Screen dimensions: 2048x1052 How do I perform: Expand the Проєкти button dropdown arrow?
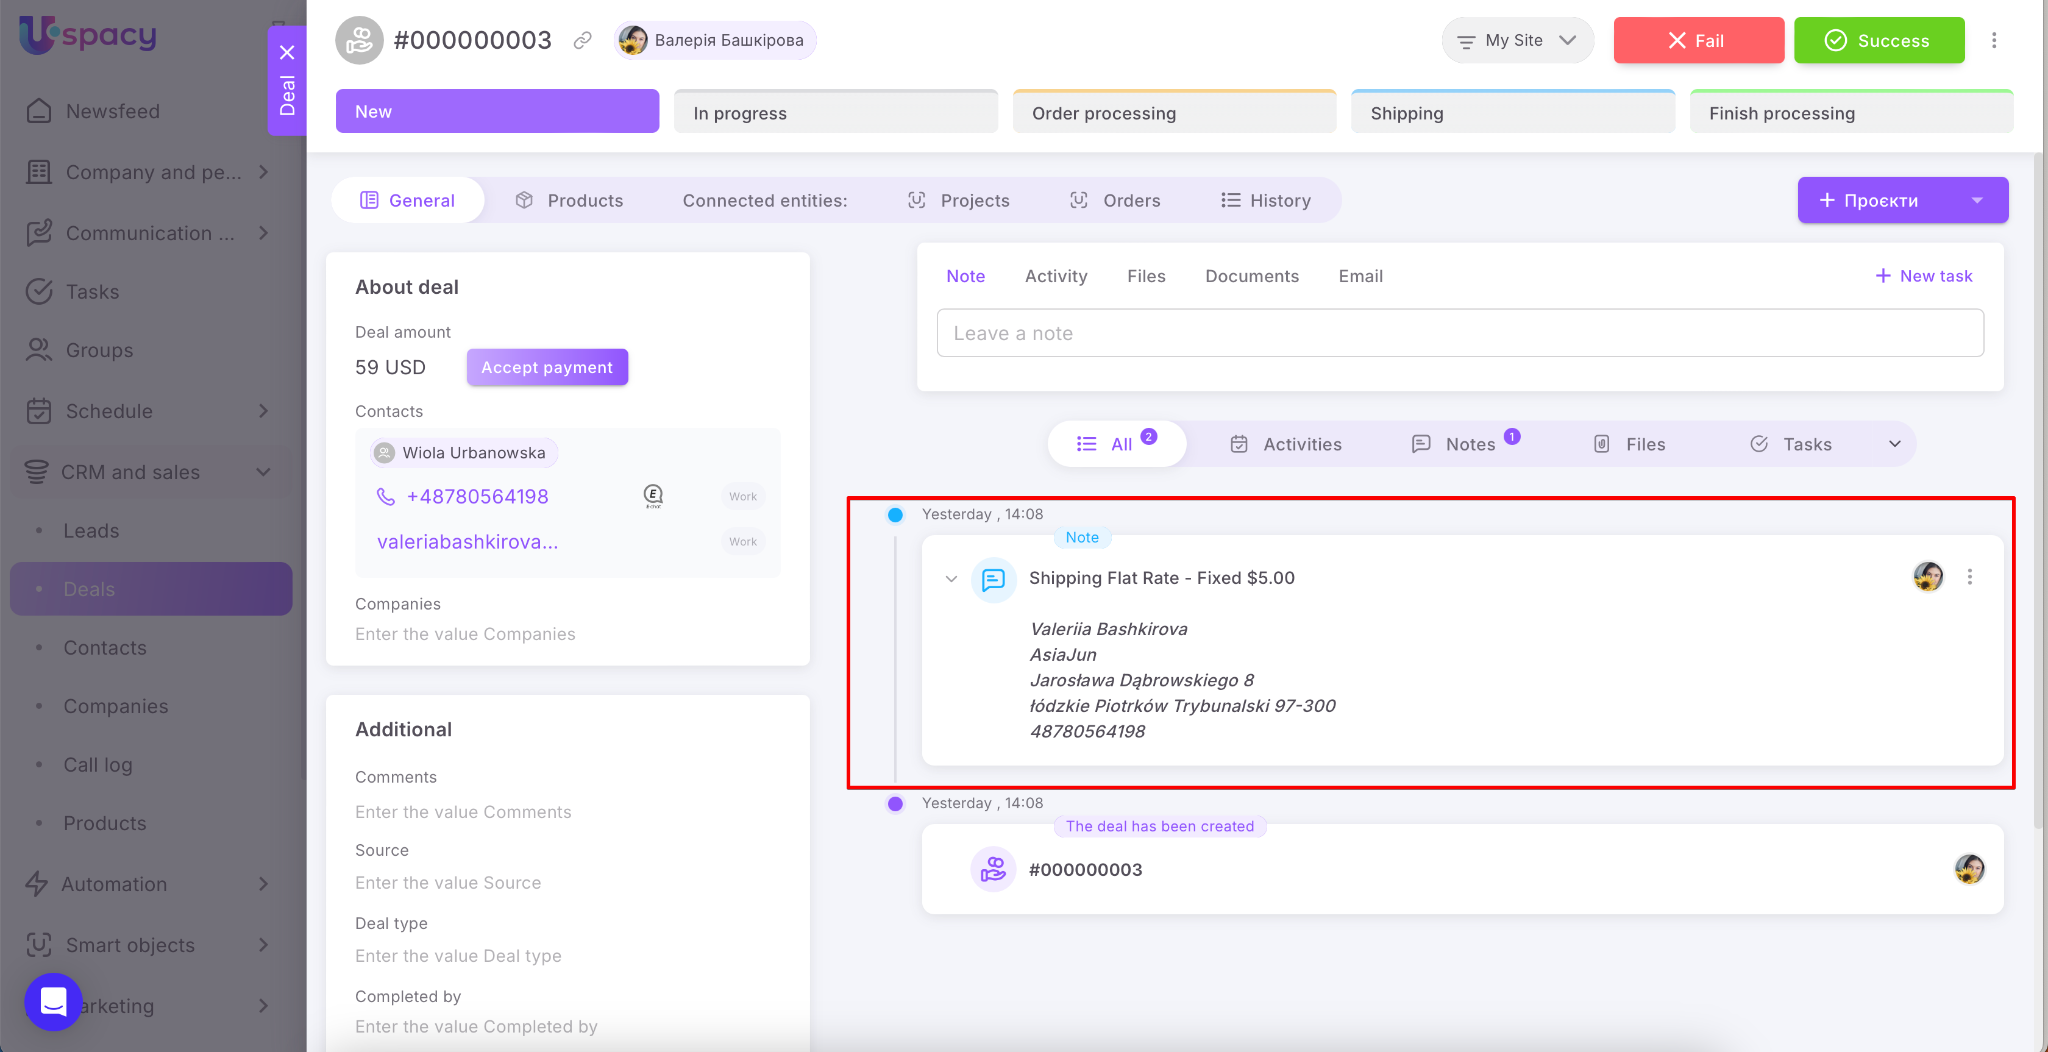[x=1976, y=200]
